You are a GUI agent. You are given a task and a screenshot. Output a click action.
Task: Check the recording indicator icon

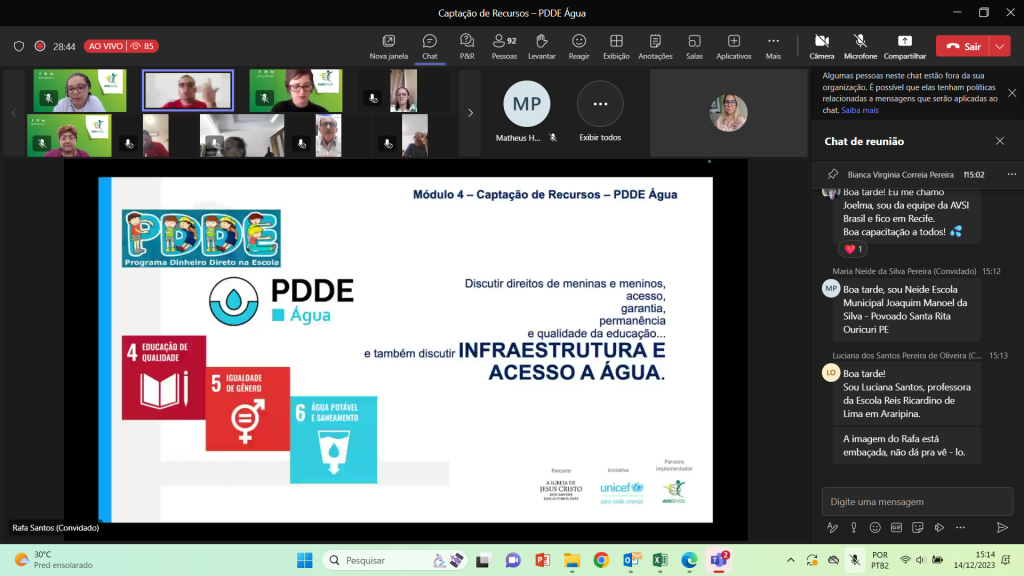pyautogui.click(x=40, y=46)
